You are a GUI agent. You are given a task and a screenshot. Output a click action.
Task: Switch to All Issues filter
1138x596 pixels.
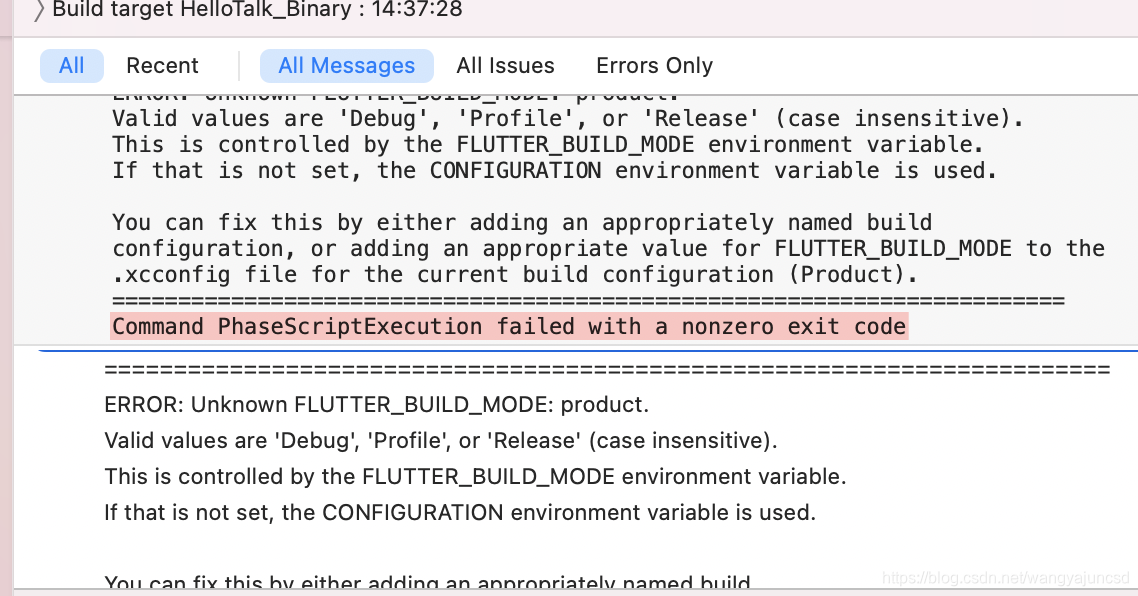(505, 65)
